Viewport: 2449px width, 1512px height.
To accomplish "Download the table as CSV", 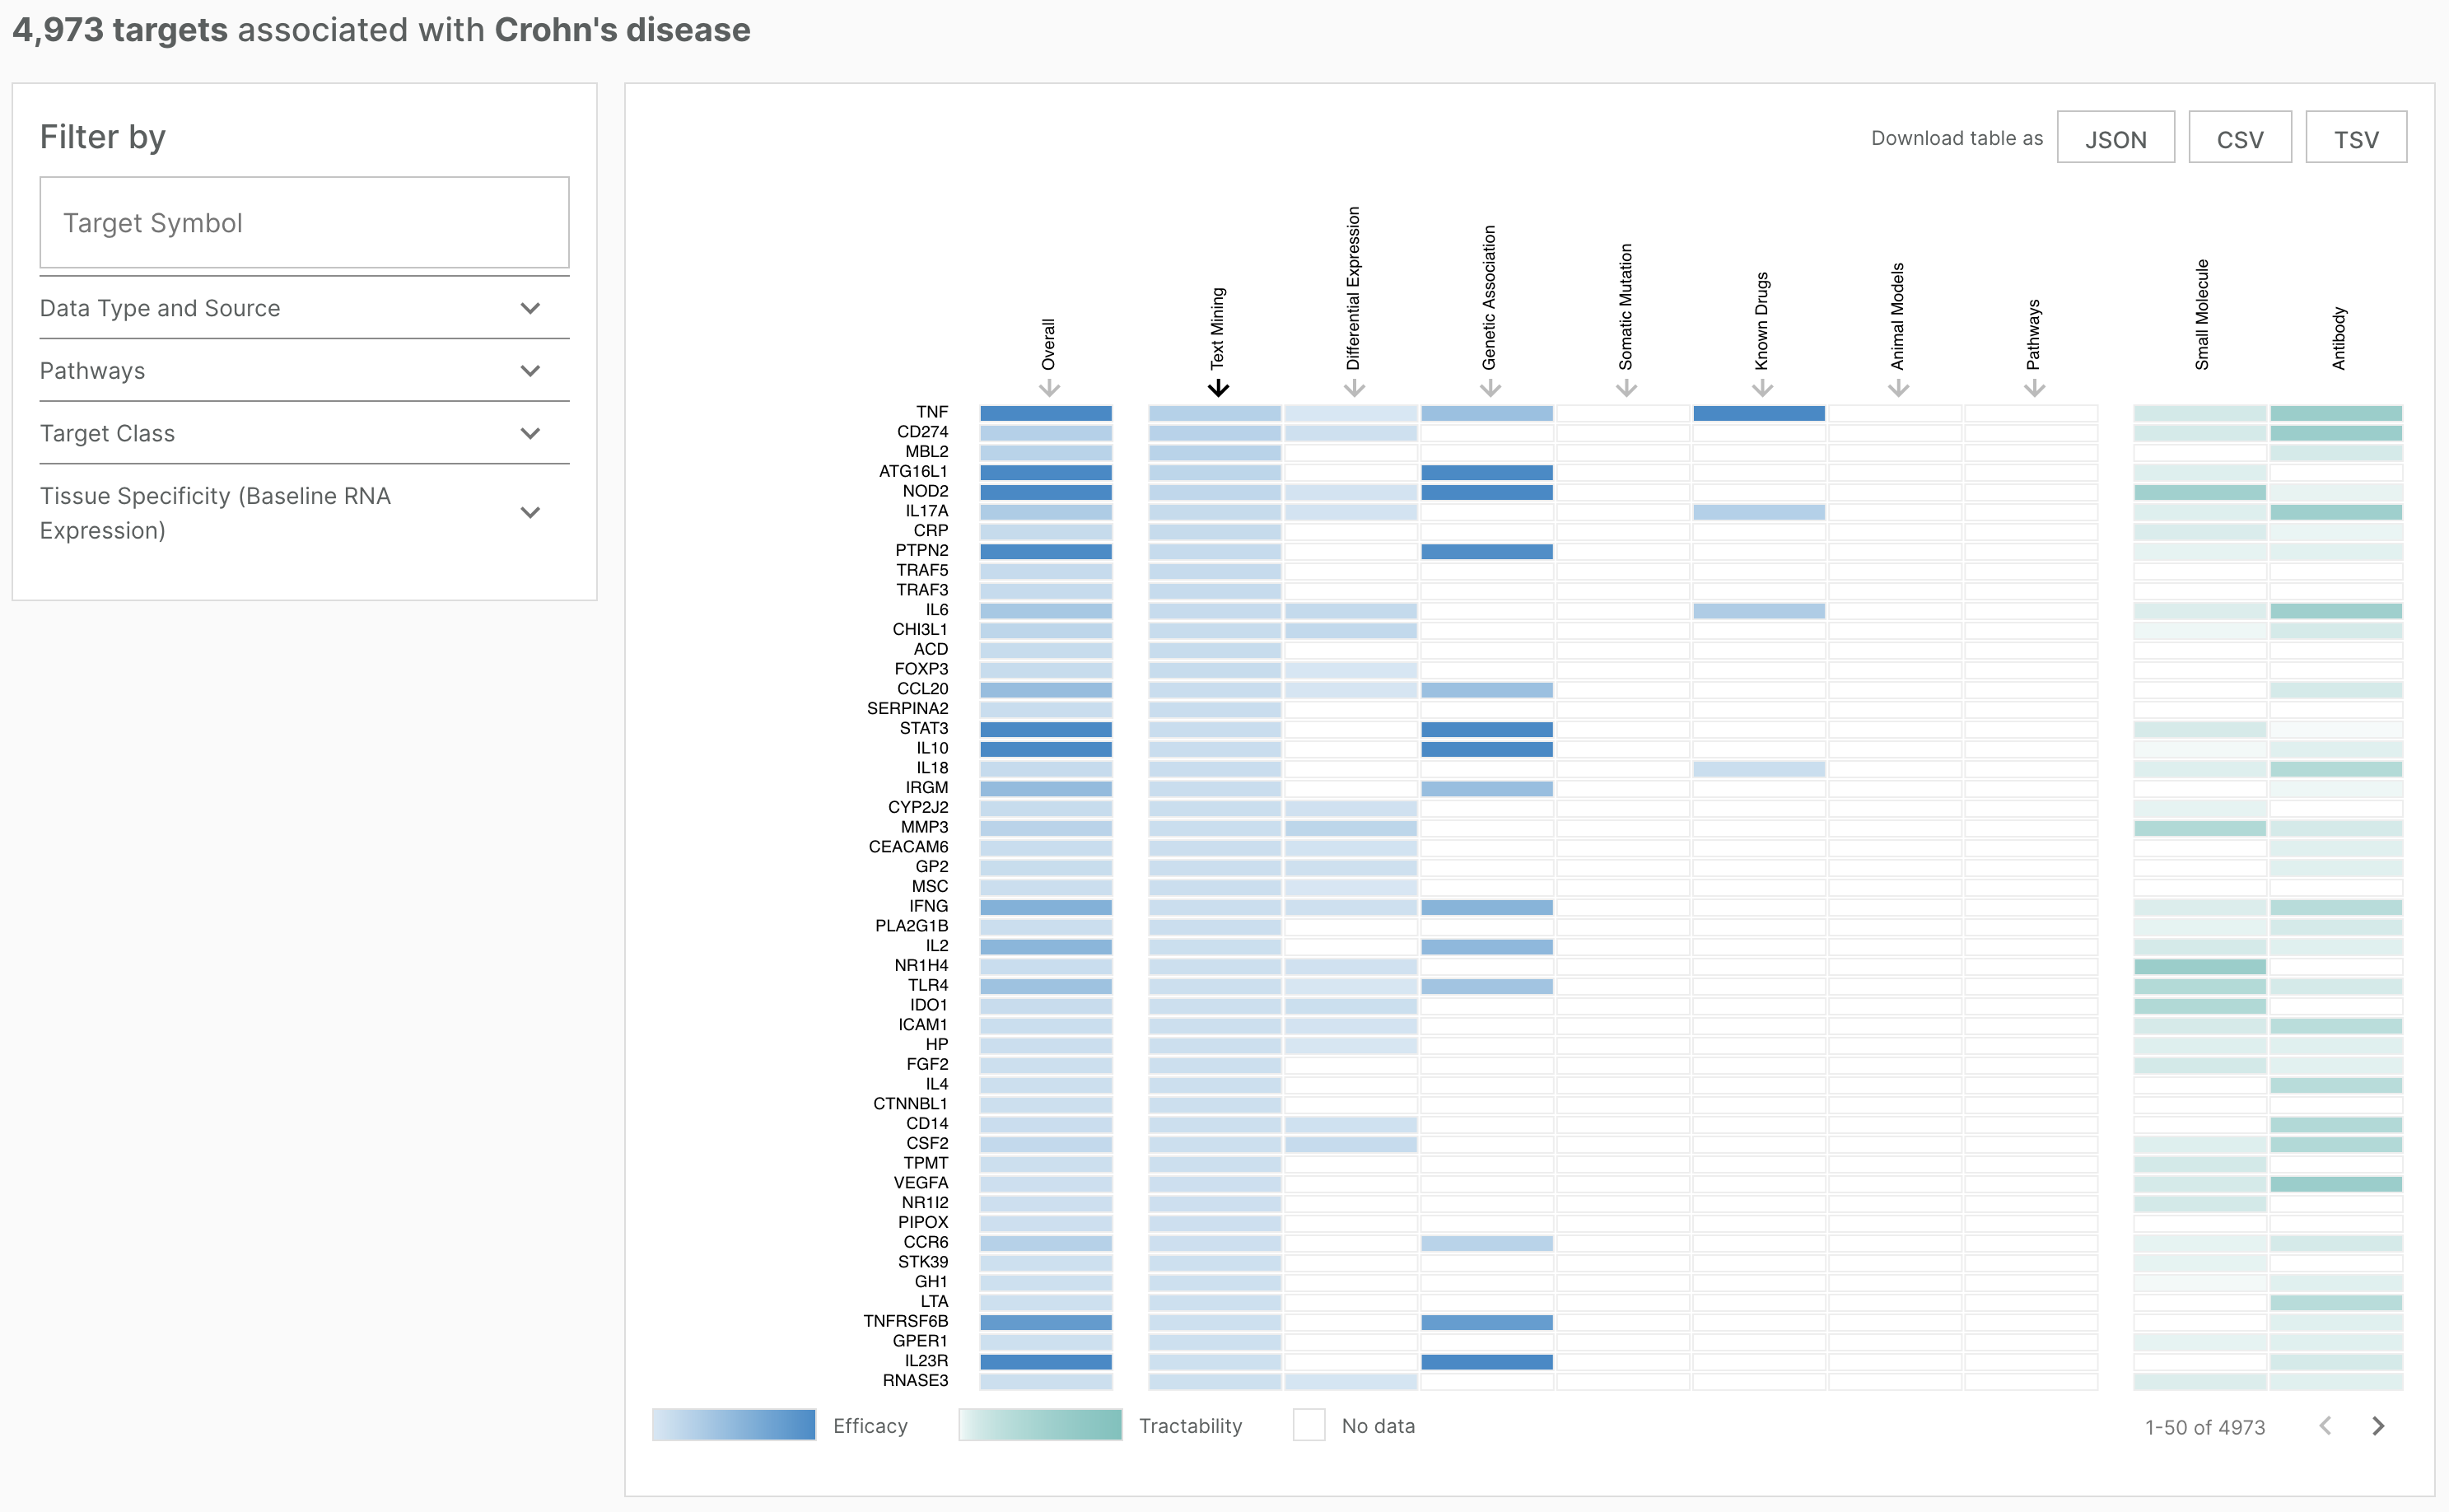I will (2240, 137).
